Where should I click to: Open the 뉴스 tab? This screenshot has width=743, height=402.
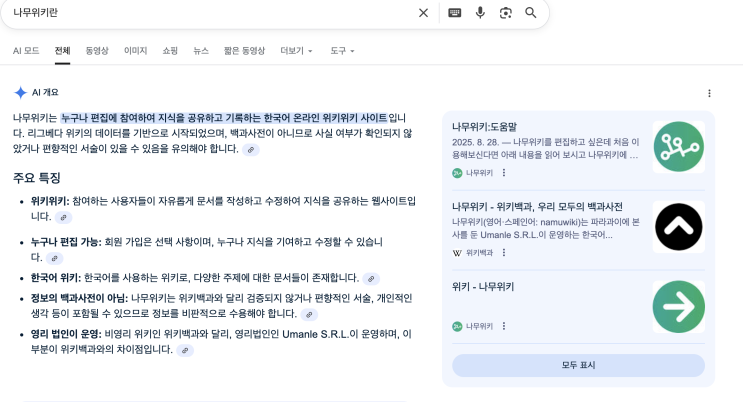201,51
